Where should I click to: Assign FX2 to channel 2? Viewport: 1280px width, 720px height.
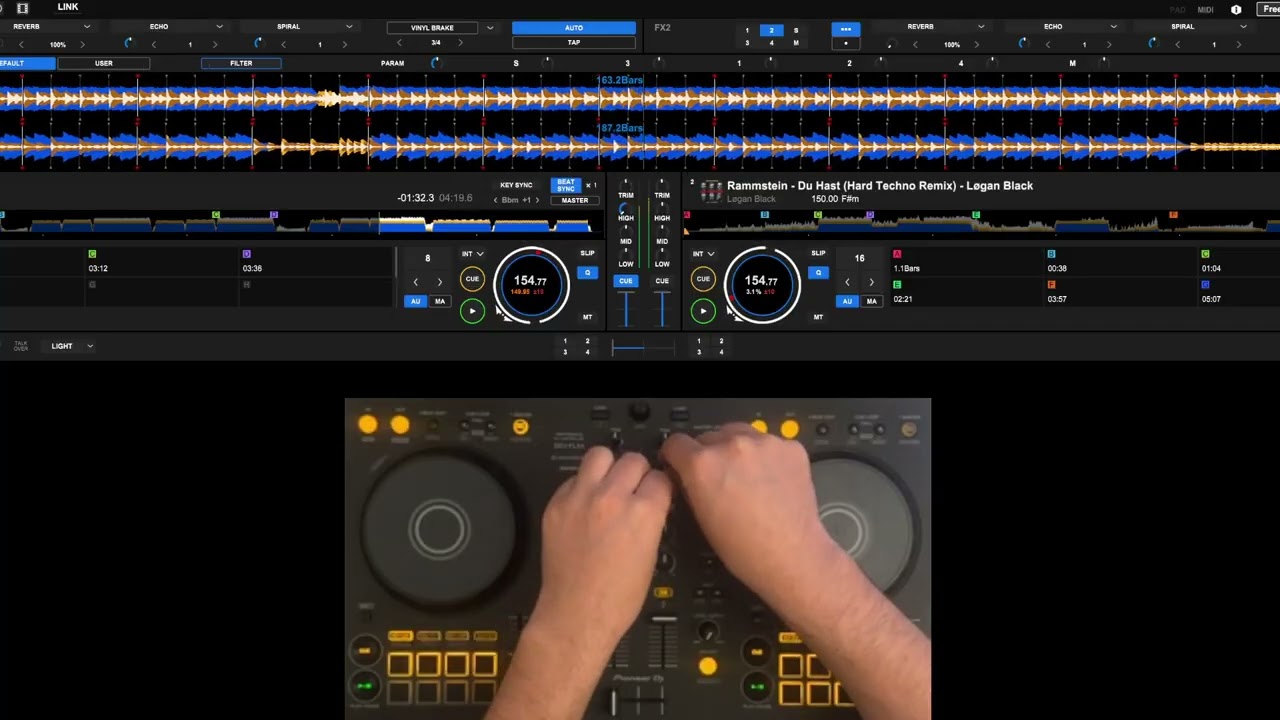click(771, 31)
